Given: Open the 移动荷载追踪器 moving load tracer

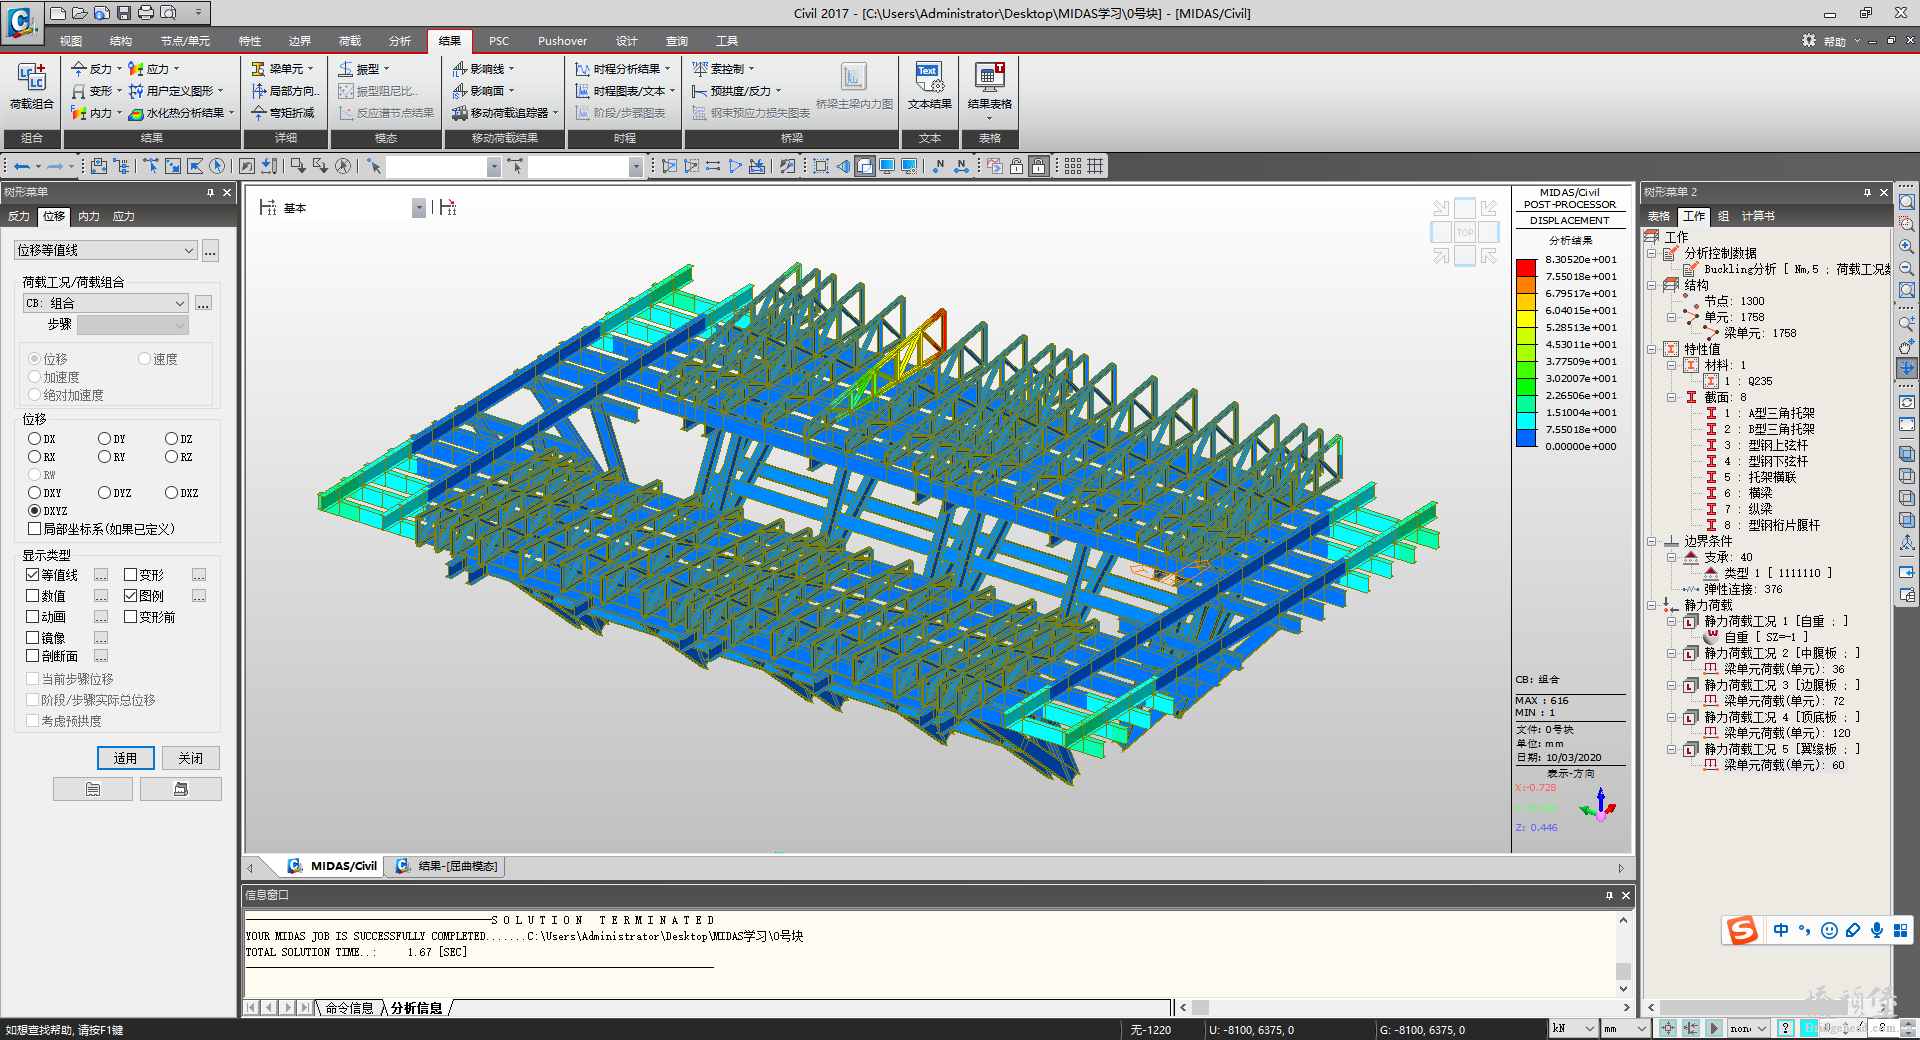Looking at the screenshot, I should pyautogui.click(x=505, y=113).
